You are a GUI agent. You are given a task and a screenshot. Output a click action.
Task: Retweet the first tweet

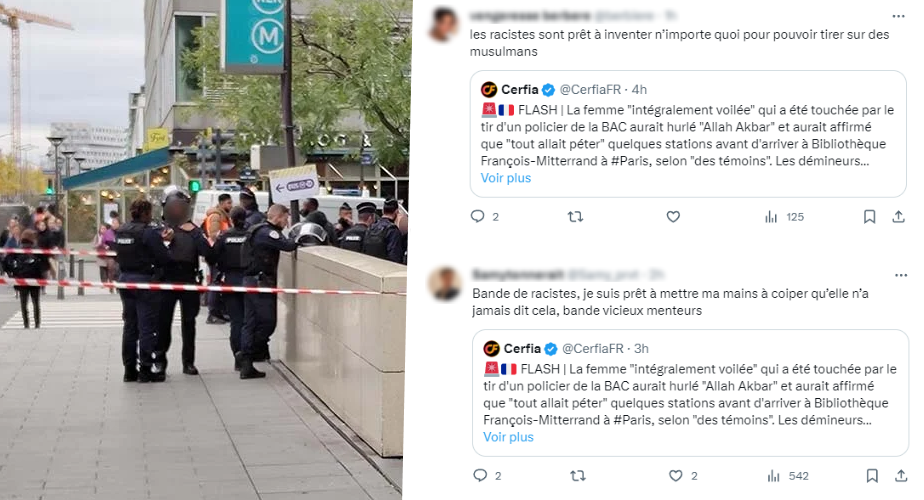point(575,217)
